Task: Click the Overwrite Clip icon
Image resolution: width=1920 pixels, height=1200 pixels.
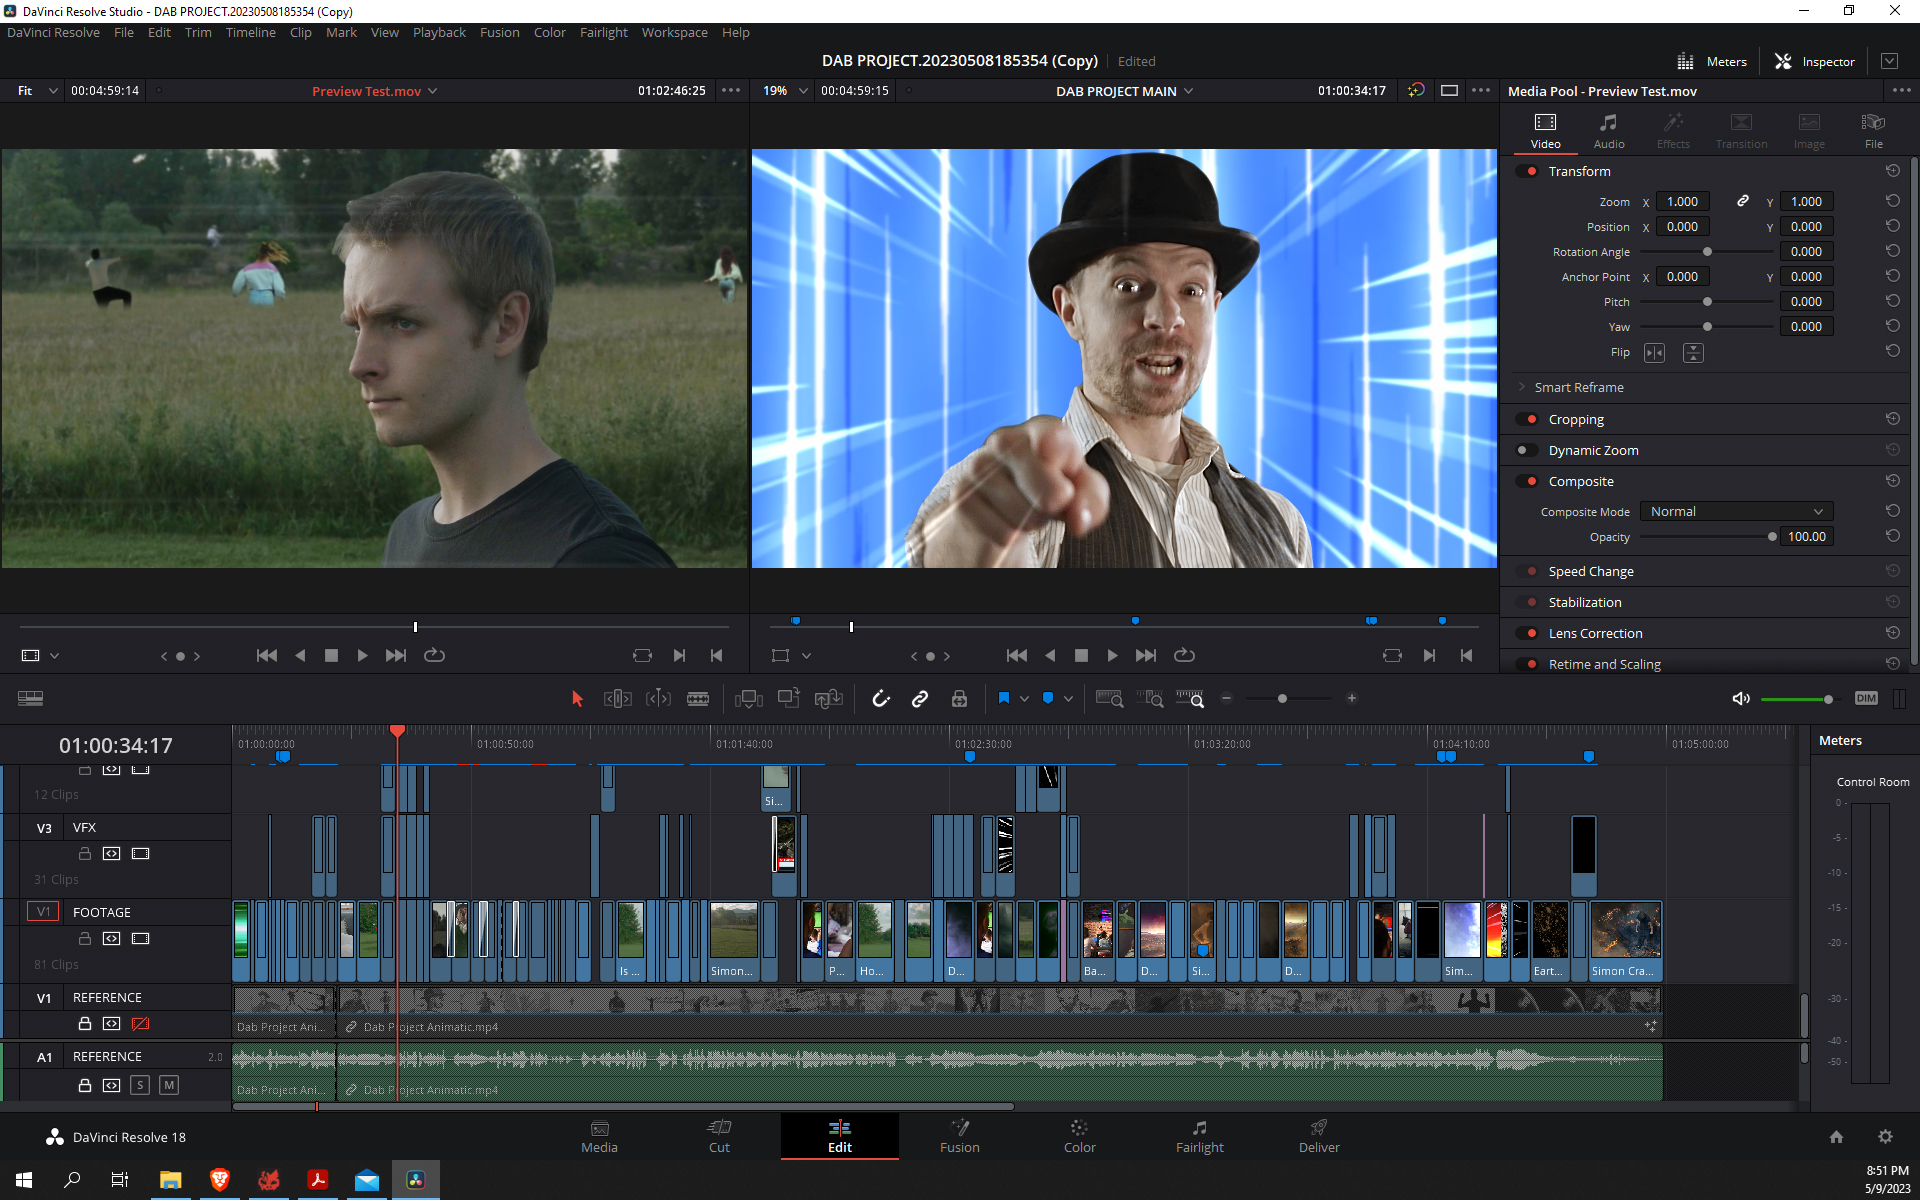Action: [x=789, y=699]
